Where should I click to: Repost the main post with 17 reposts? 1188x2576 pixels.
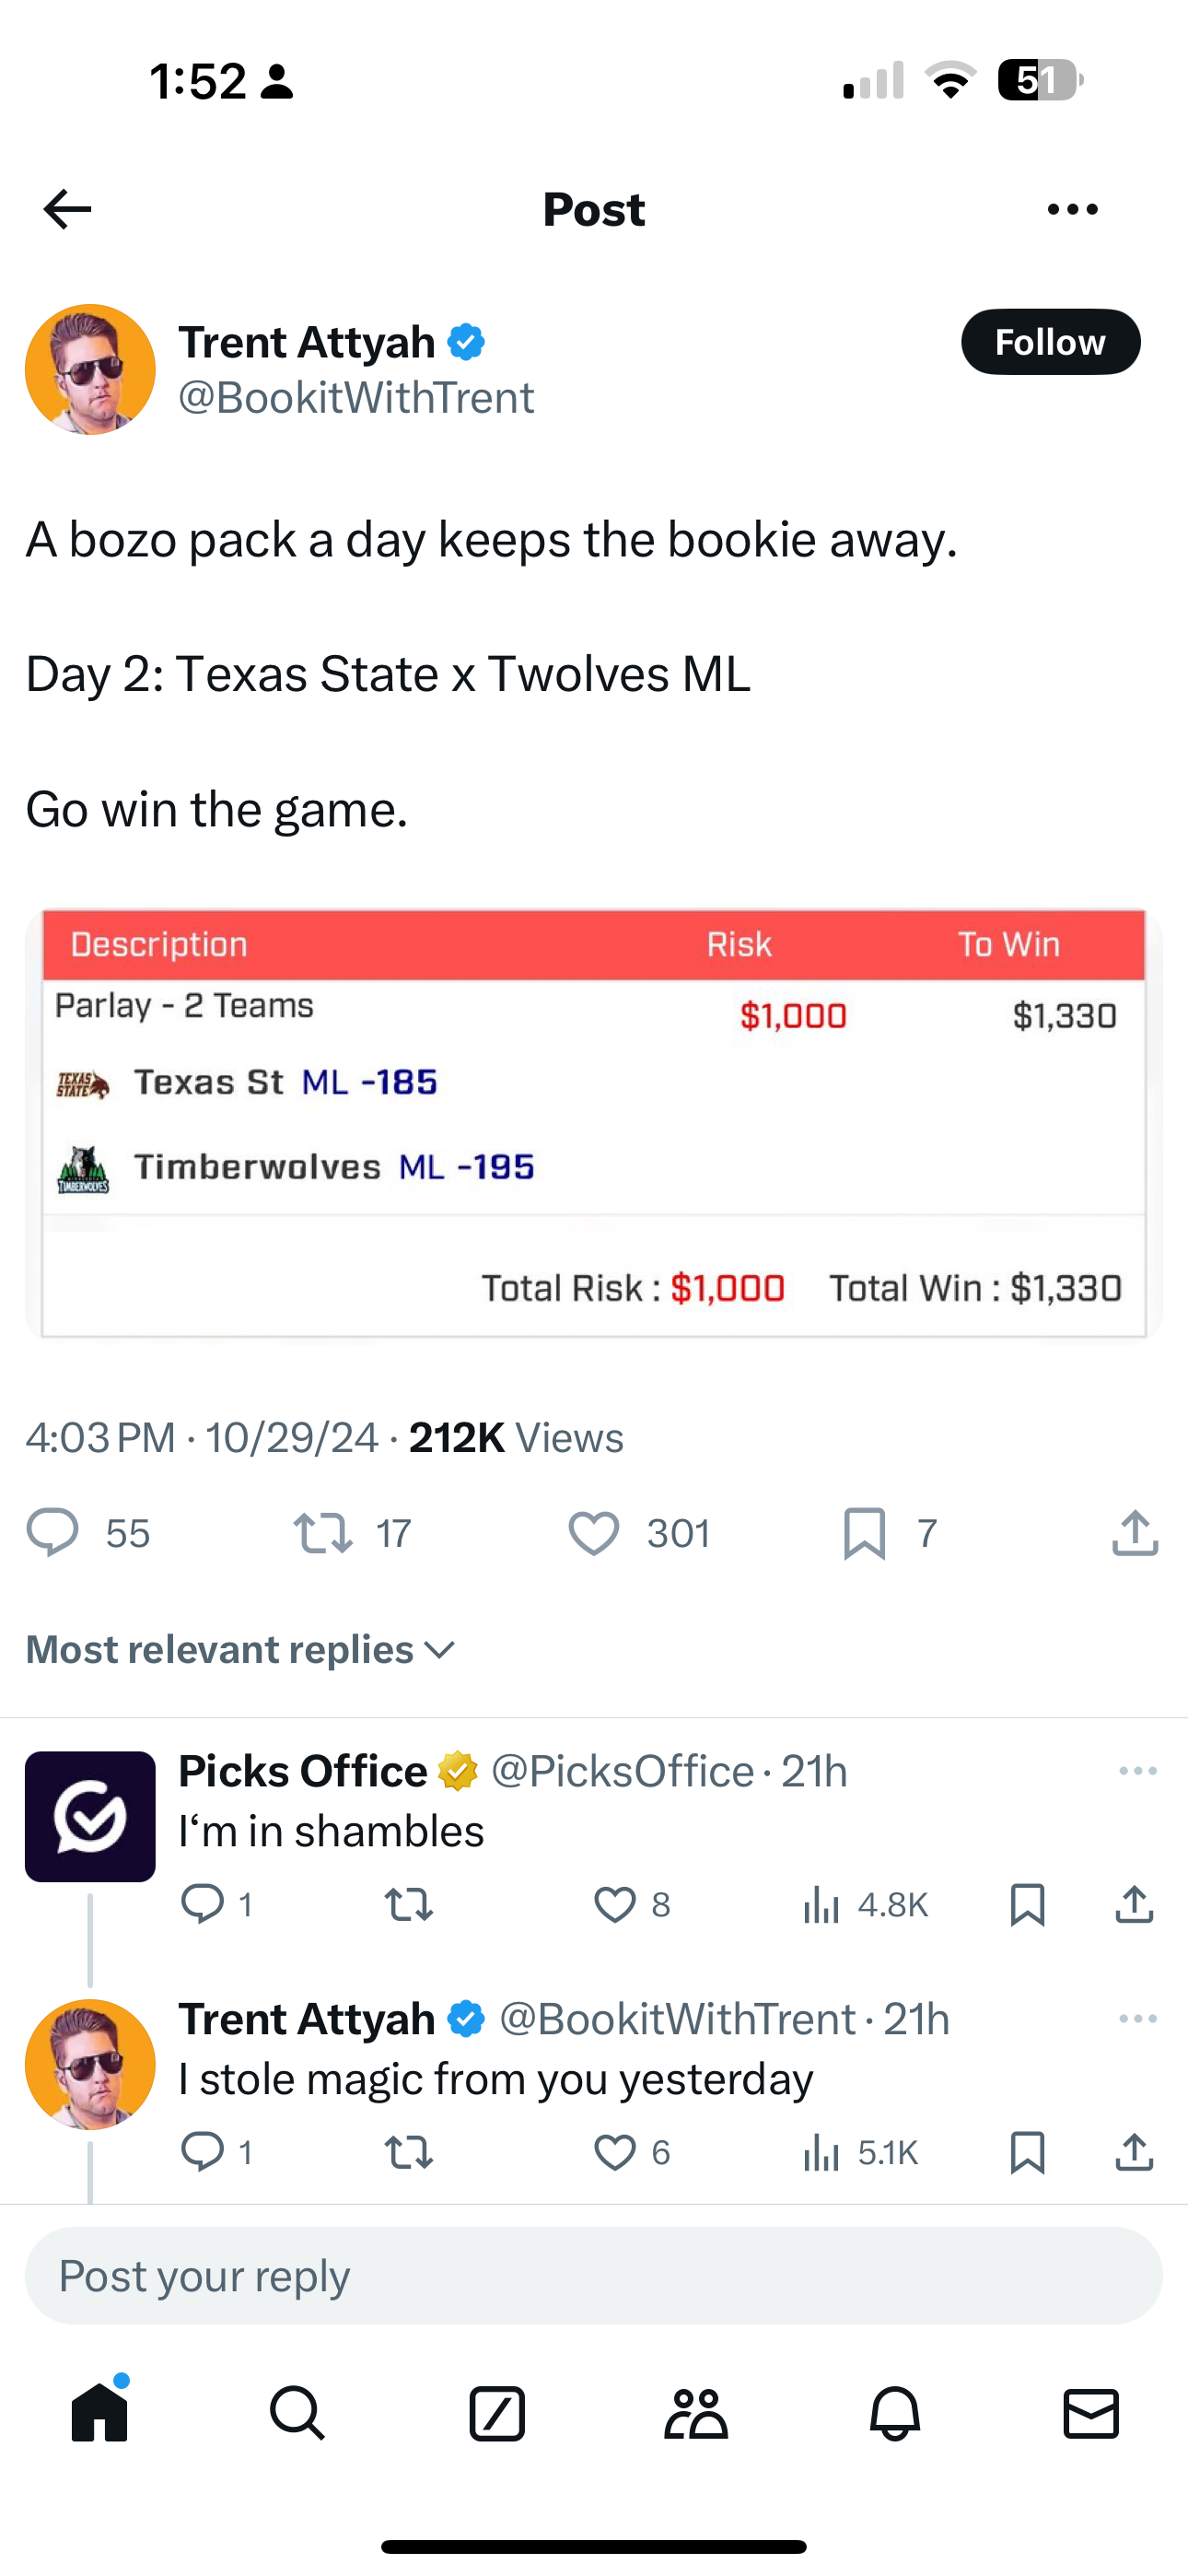point(323,1532)
